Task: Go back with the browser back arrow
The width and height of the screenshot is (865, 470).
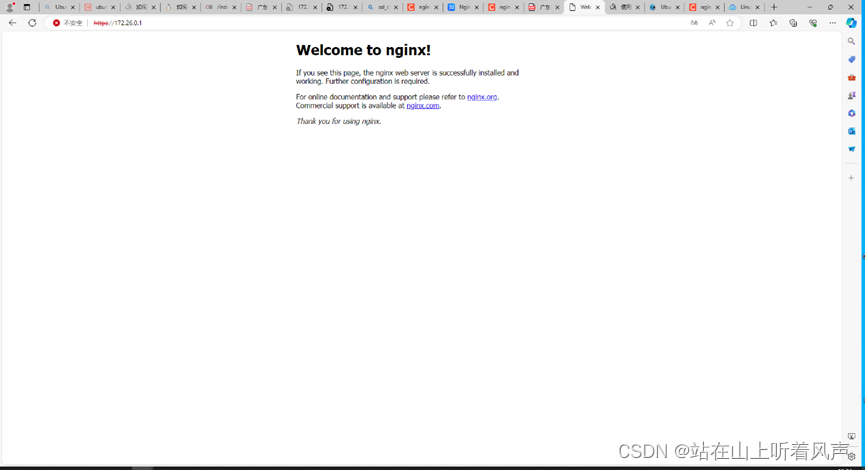Action: pyautogui.click(x=12, y=23)
